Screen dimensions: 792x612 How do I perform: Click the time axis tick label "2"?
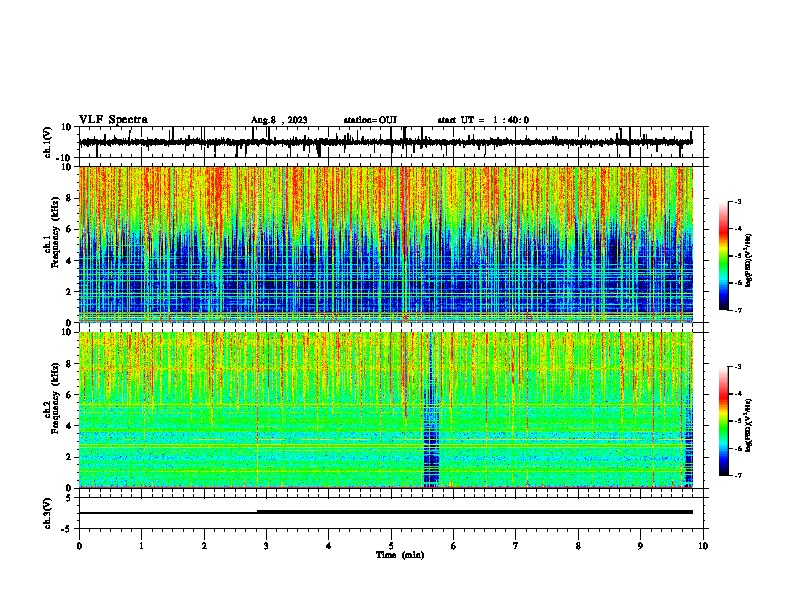(x=204, y=546)
